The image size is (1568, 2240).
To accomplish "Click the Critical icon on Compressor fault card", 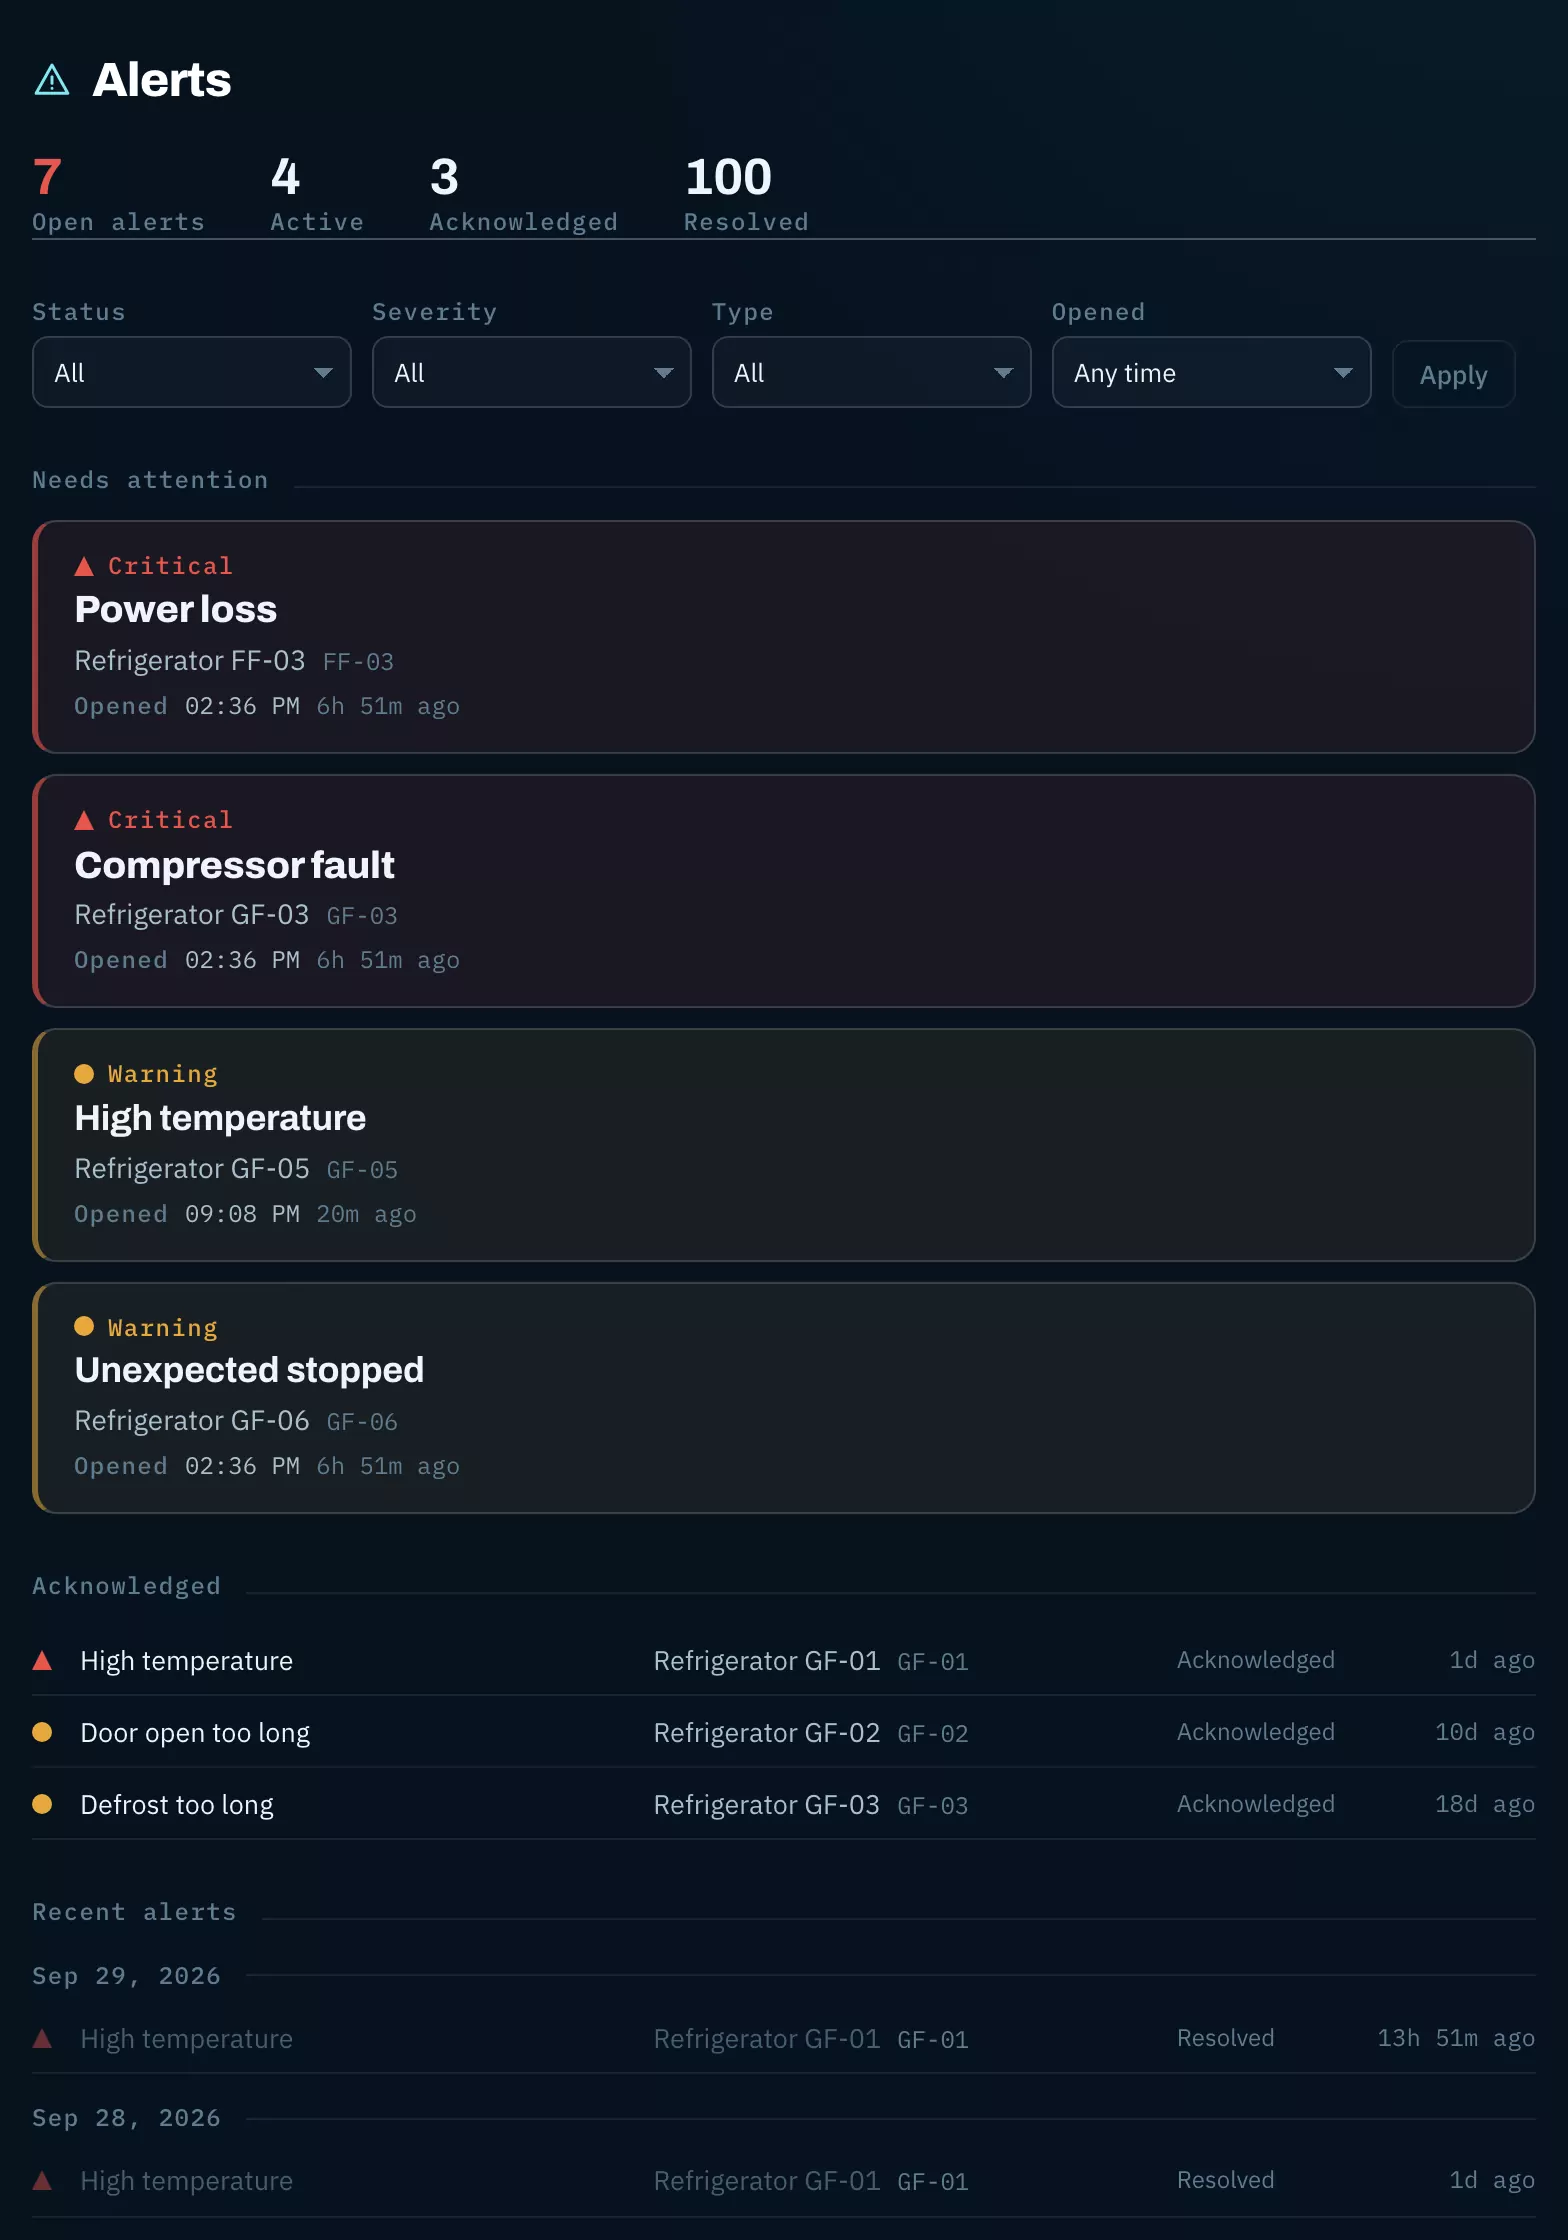I will [x=84, y=821].
